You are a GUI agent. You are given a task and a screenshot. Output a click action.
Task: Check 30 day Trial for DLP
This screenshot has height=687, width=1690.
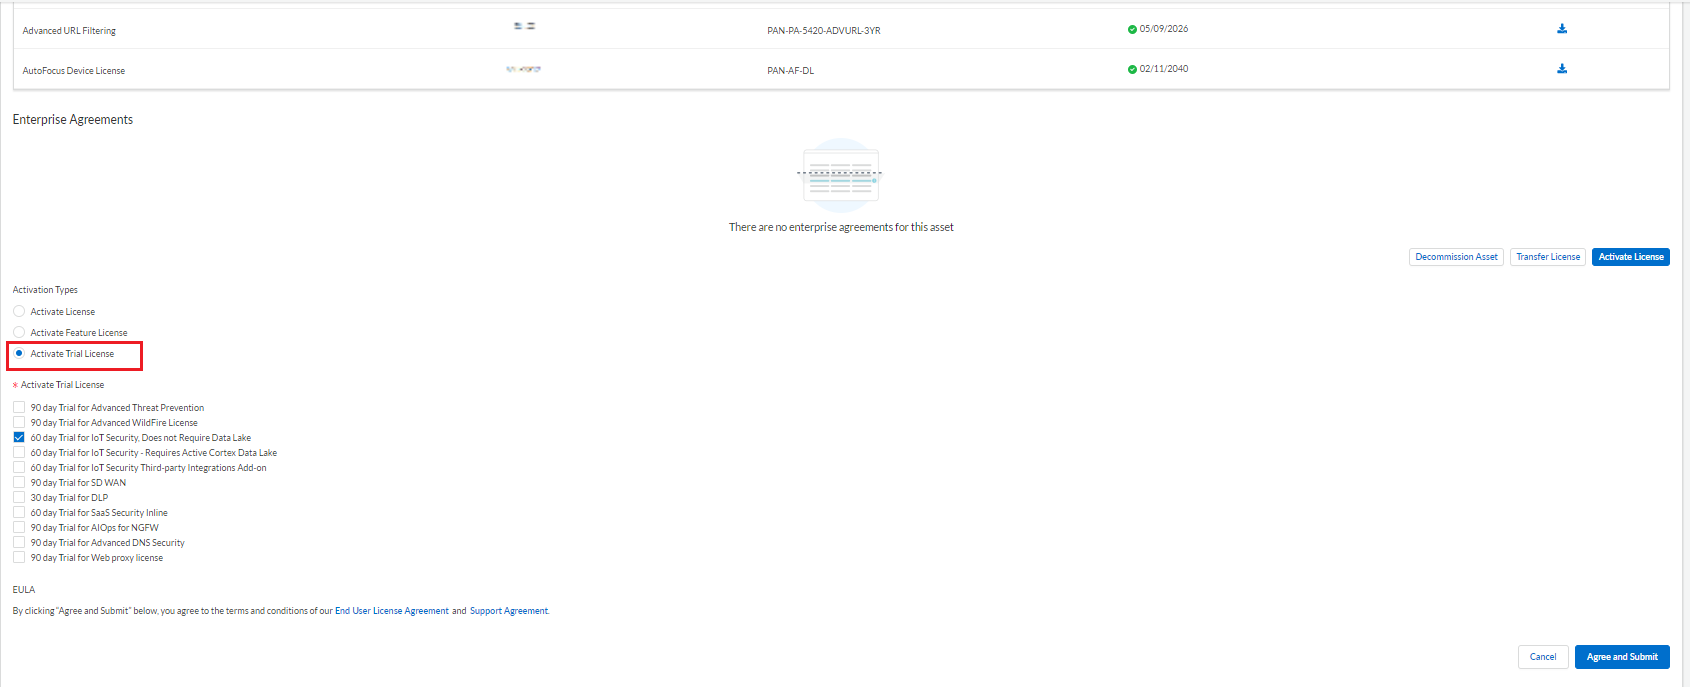(x=19, y=497)
